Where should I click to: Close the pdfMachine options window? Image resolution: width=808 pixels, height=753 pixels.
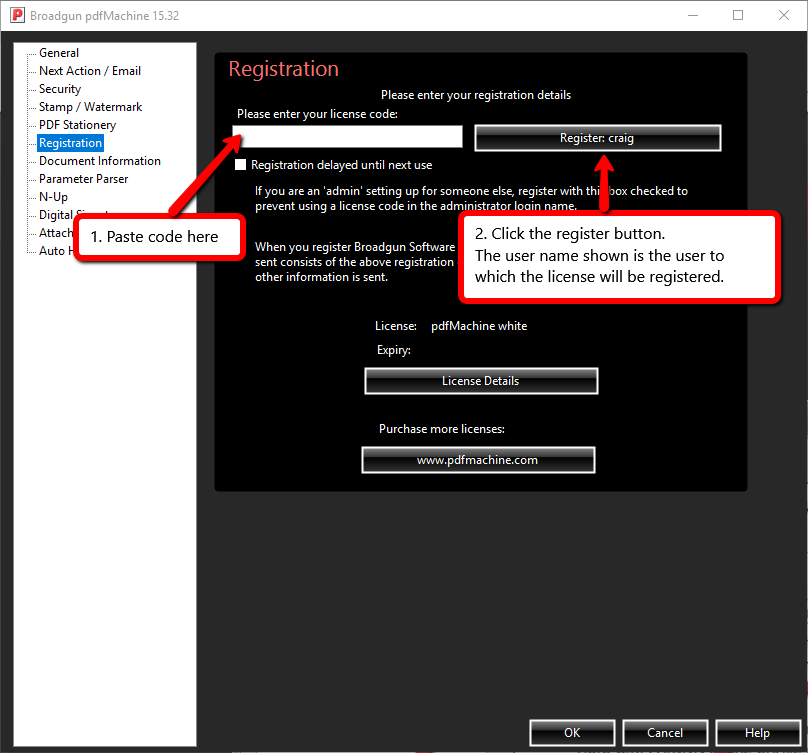(x=784, y=15)
